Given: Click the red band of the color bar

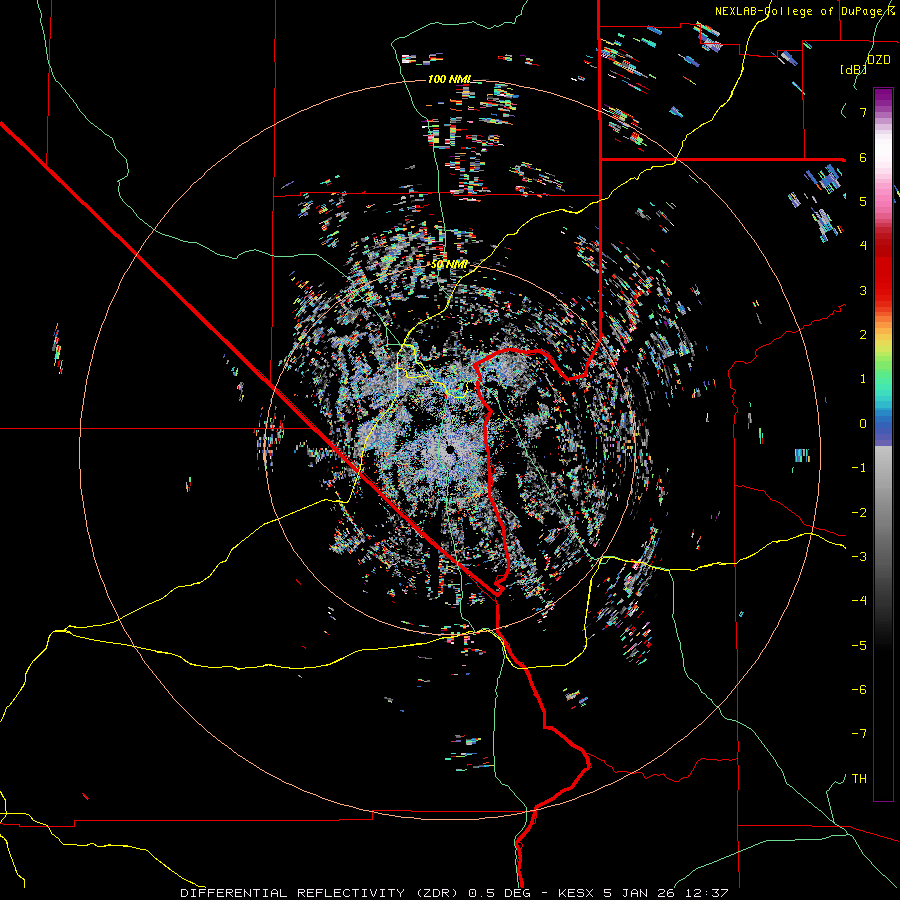Looking at the screenshot, I should [x=883, y=276].
